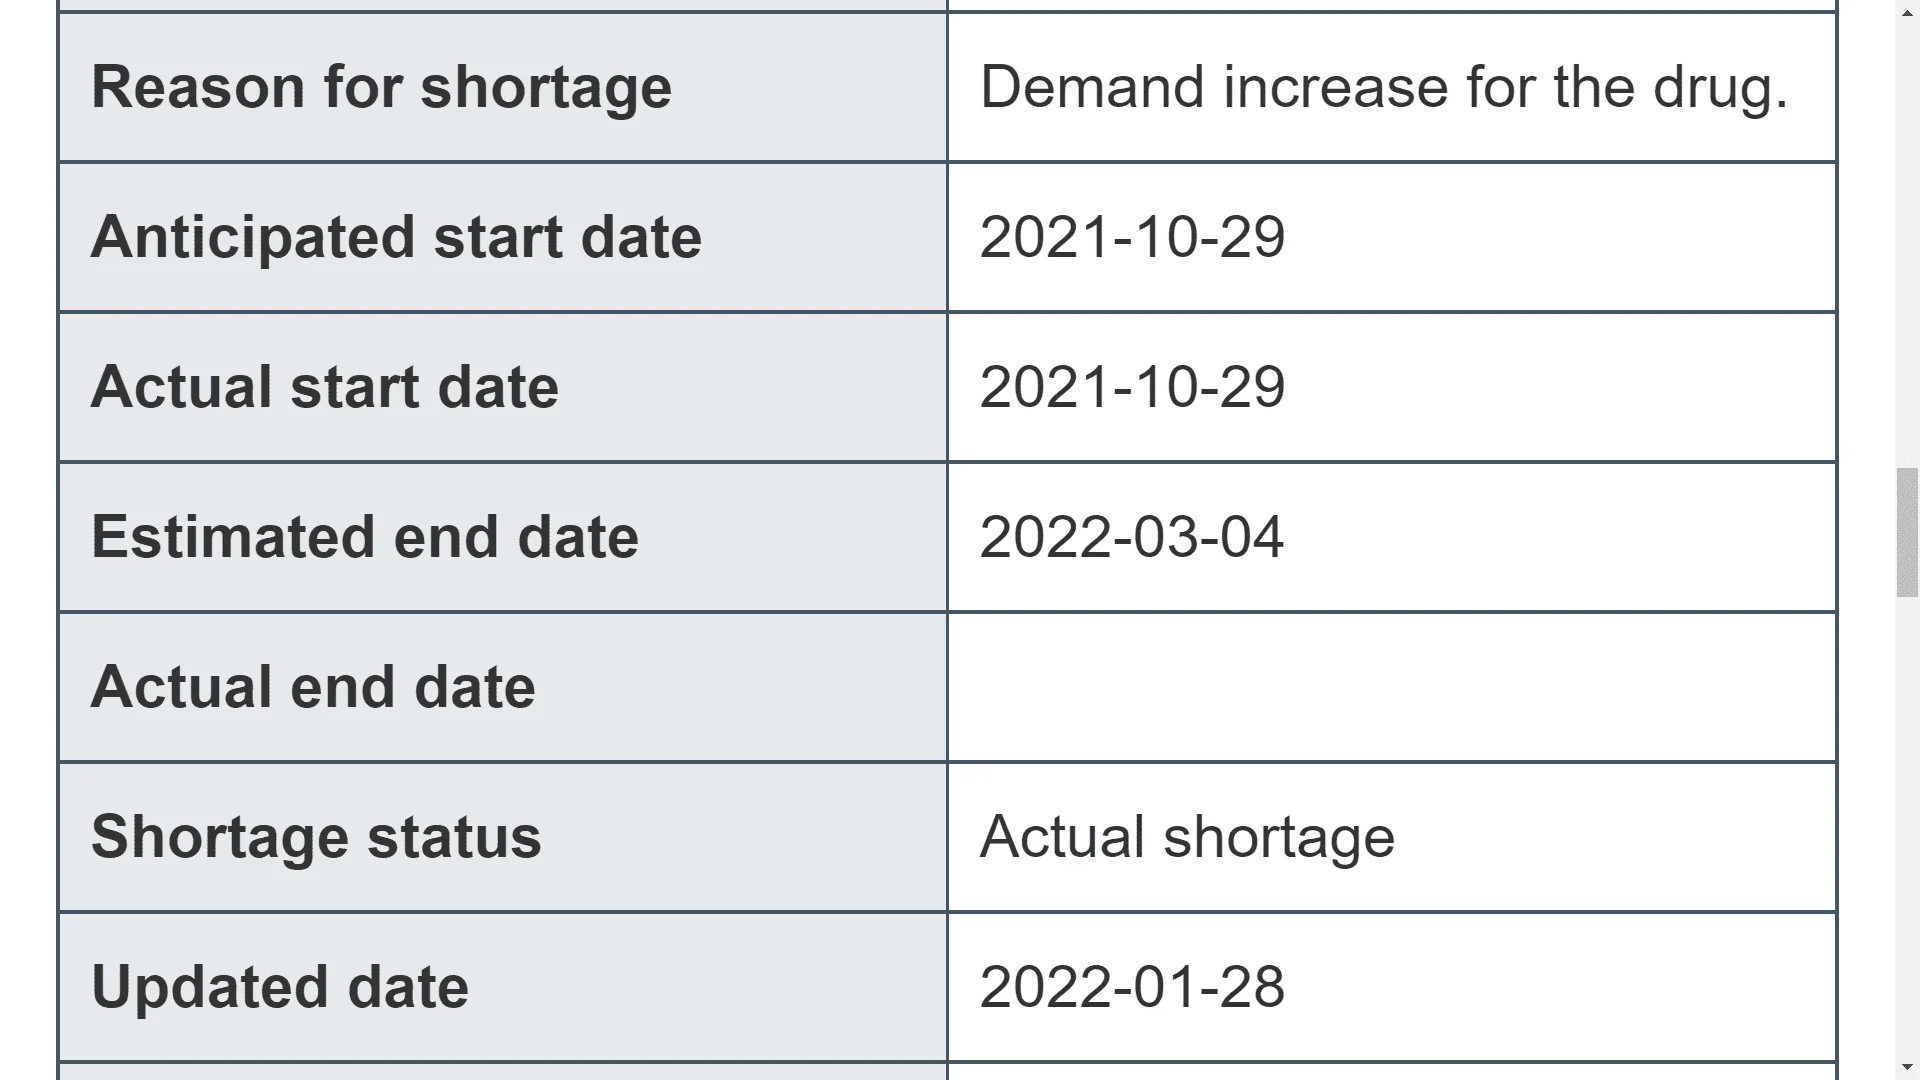Image resolution: width=1920 pixels, height=1080 pixels.
Task: Click the "Estimated end date" label
Action: pos(364,537)
